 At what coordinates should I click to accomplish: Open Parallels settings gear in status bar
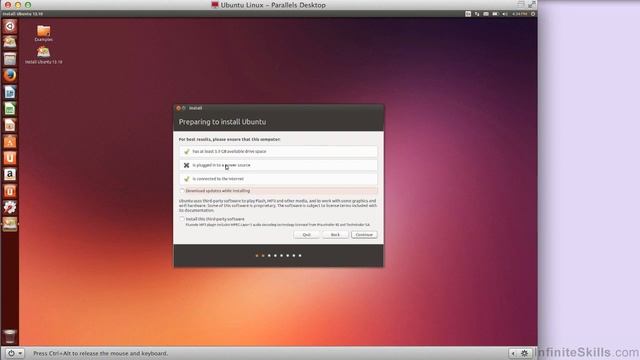tap(524, 353)
